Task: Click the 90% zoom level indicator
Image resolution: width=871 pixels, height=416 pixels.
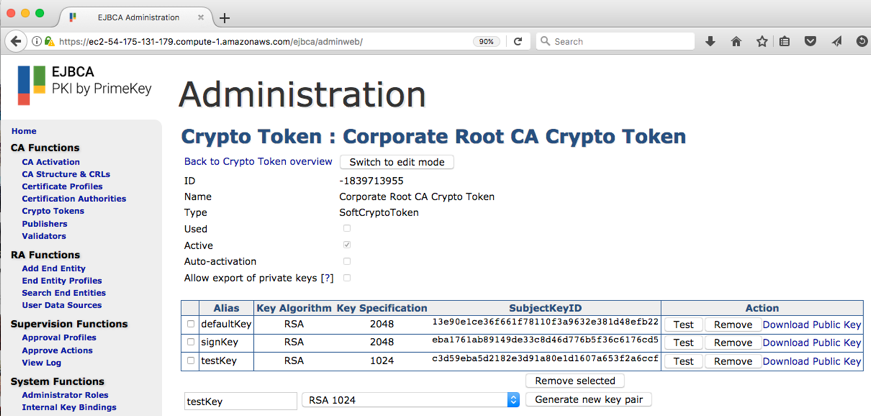Action: pos(486,41)
